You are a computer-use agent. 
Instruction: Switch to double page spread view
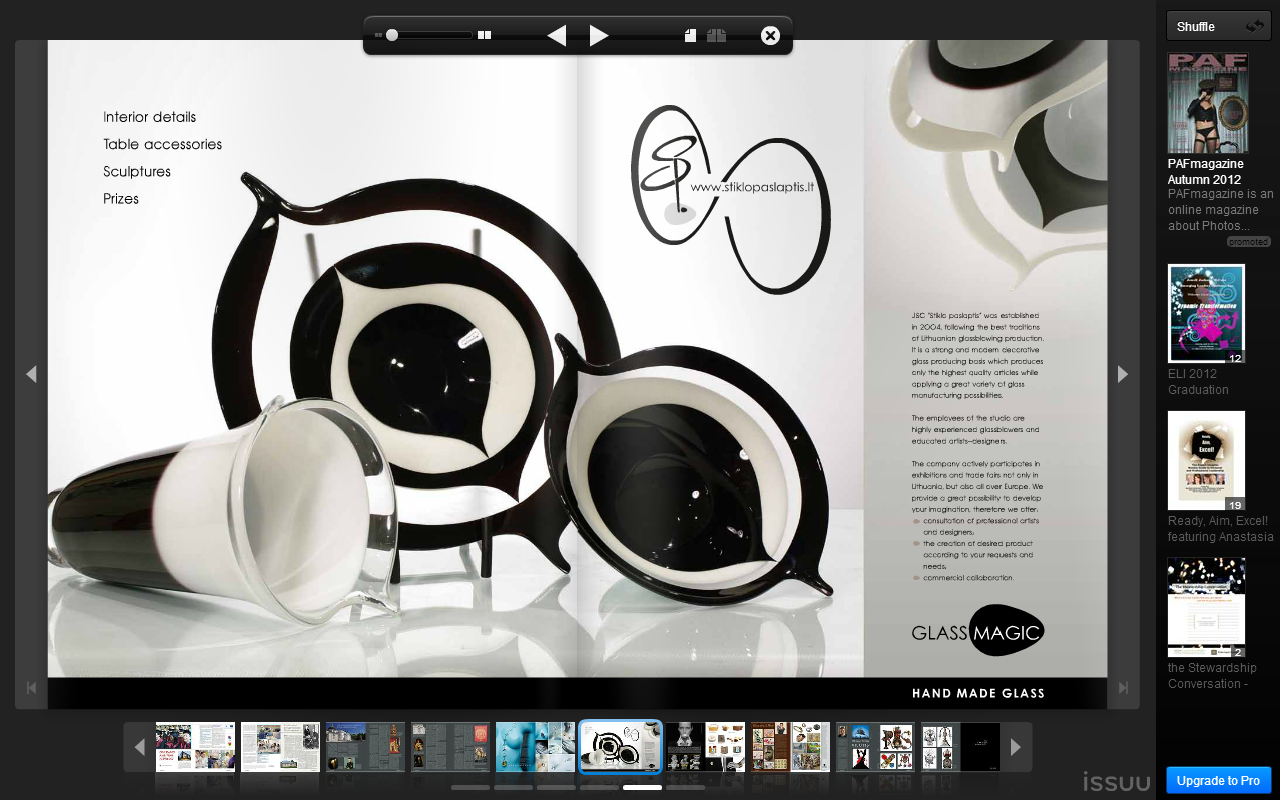click(x=716, y=36)
